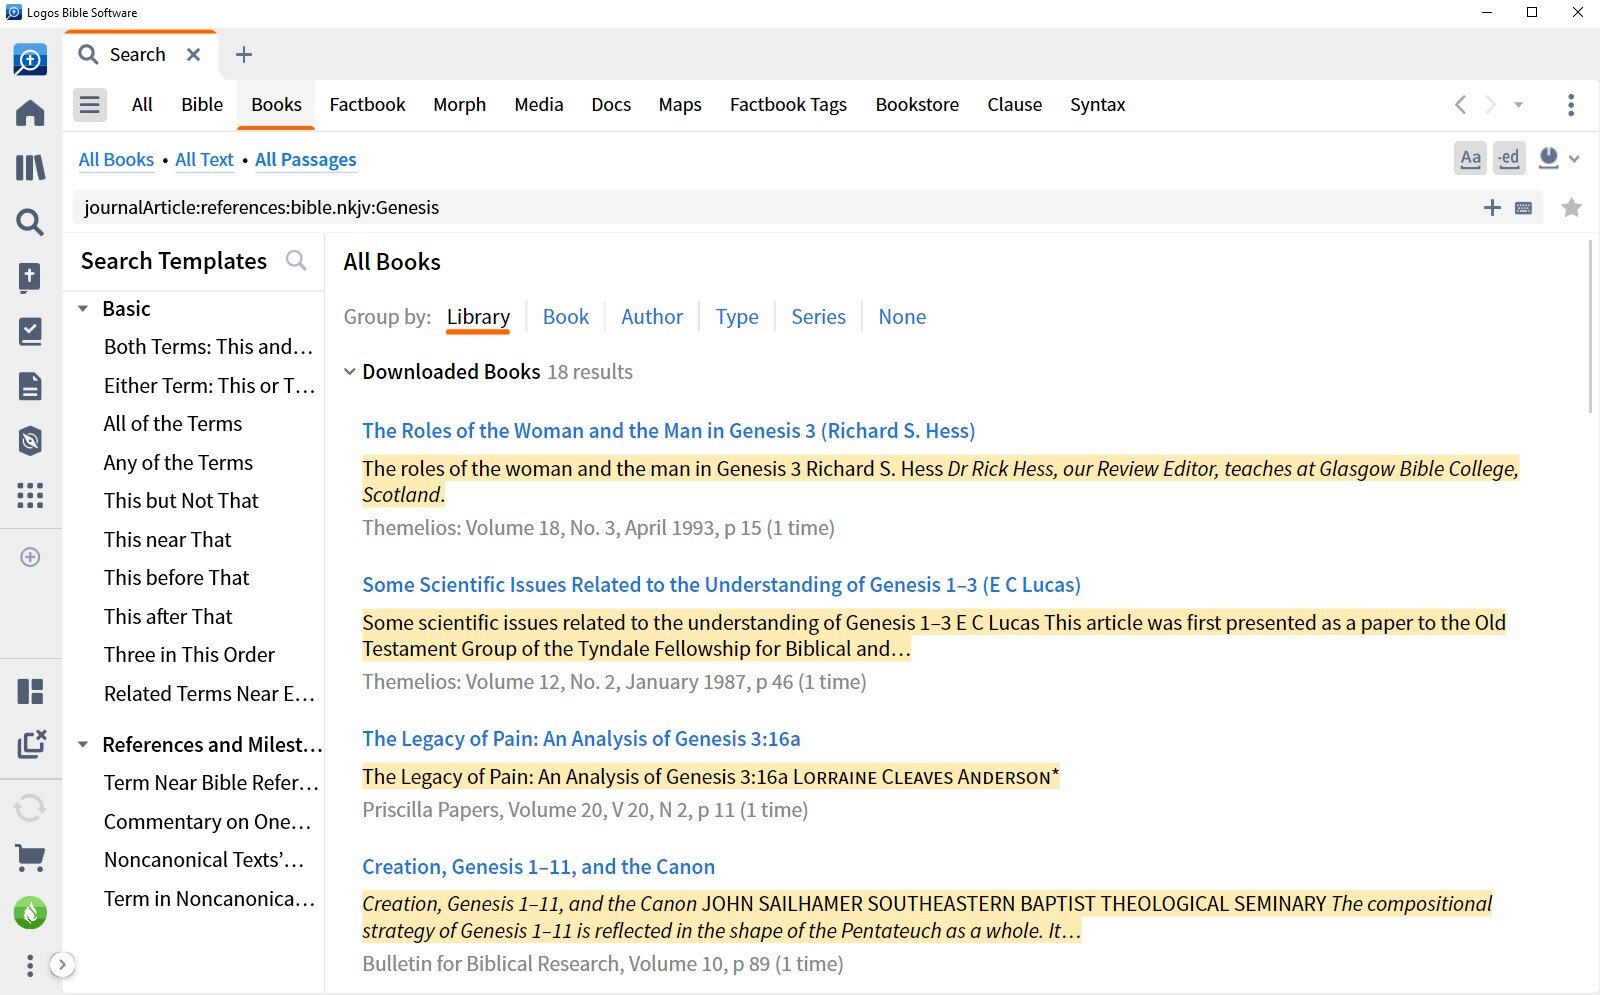
Task: Group results by Author
Action: click(652, 317)
